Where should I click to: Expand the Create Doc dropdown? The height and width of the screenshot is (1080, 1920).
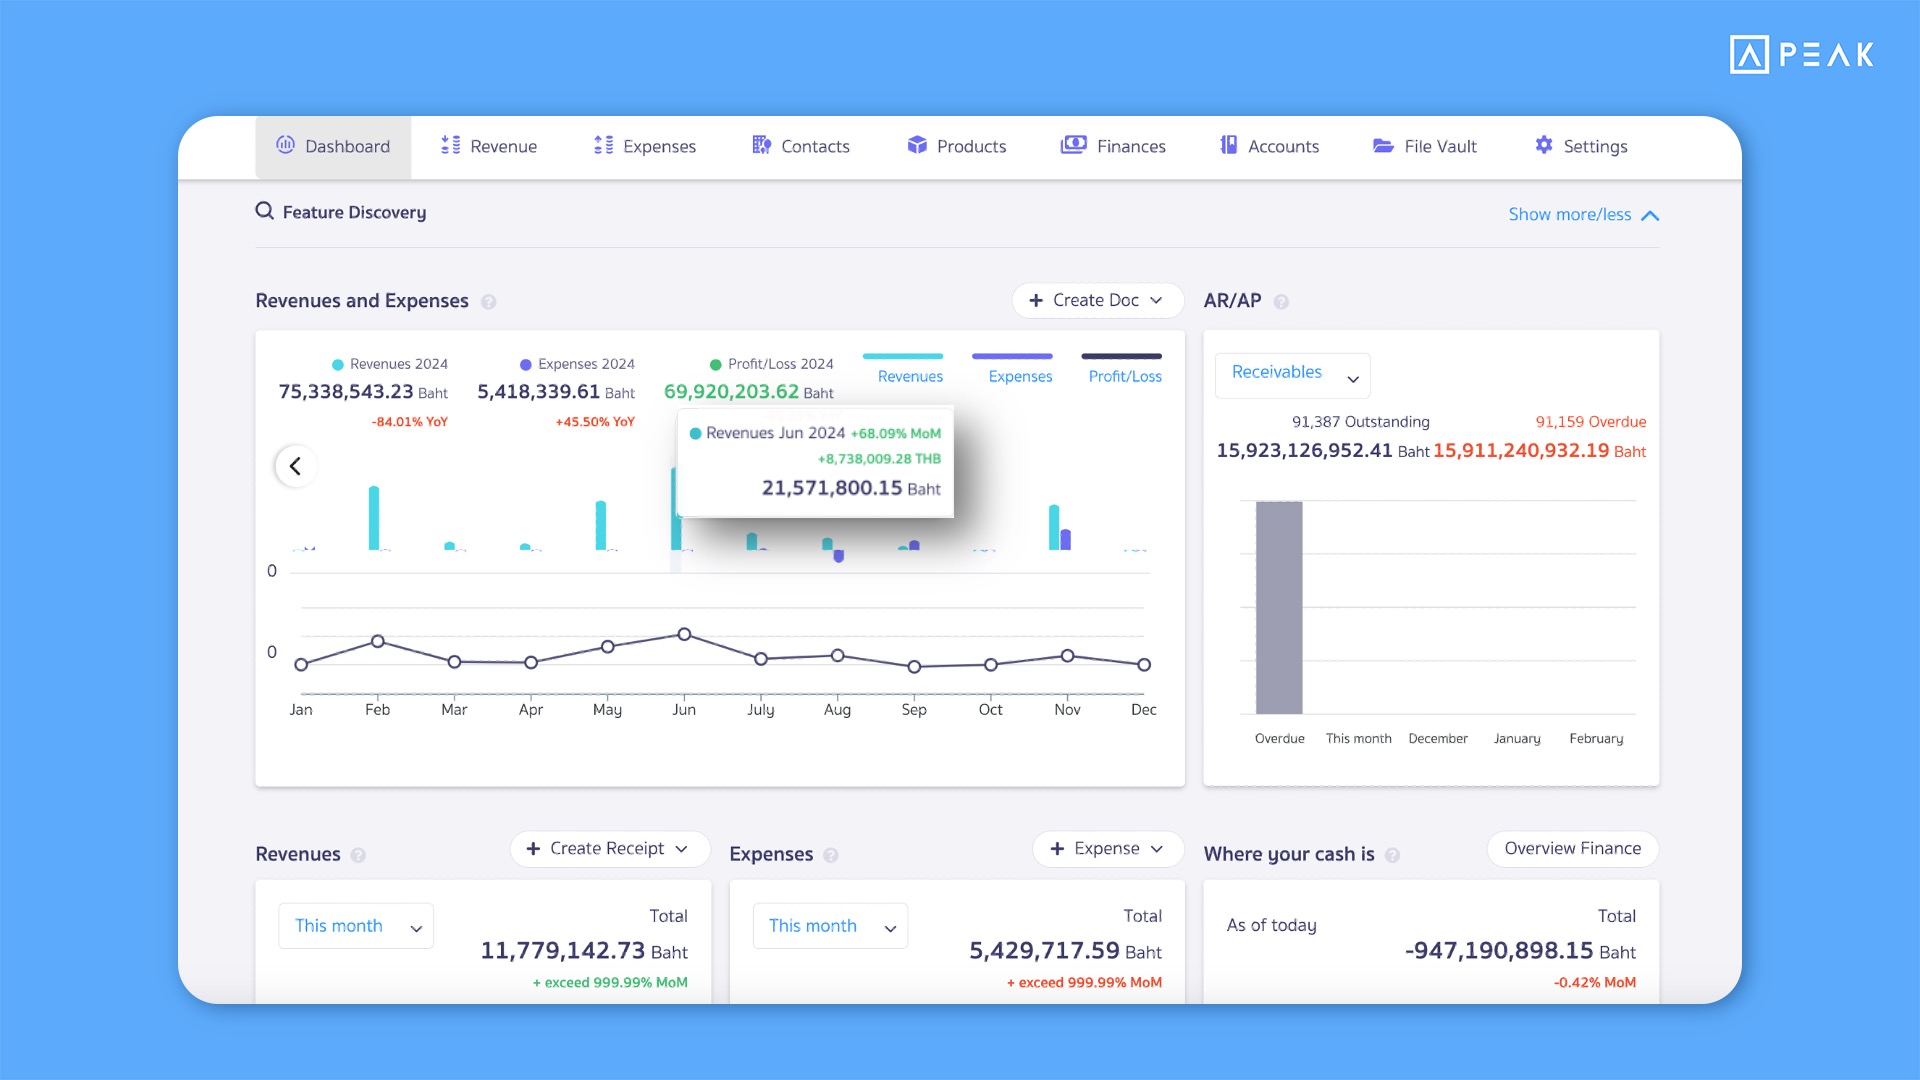click(1097, 300)
